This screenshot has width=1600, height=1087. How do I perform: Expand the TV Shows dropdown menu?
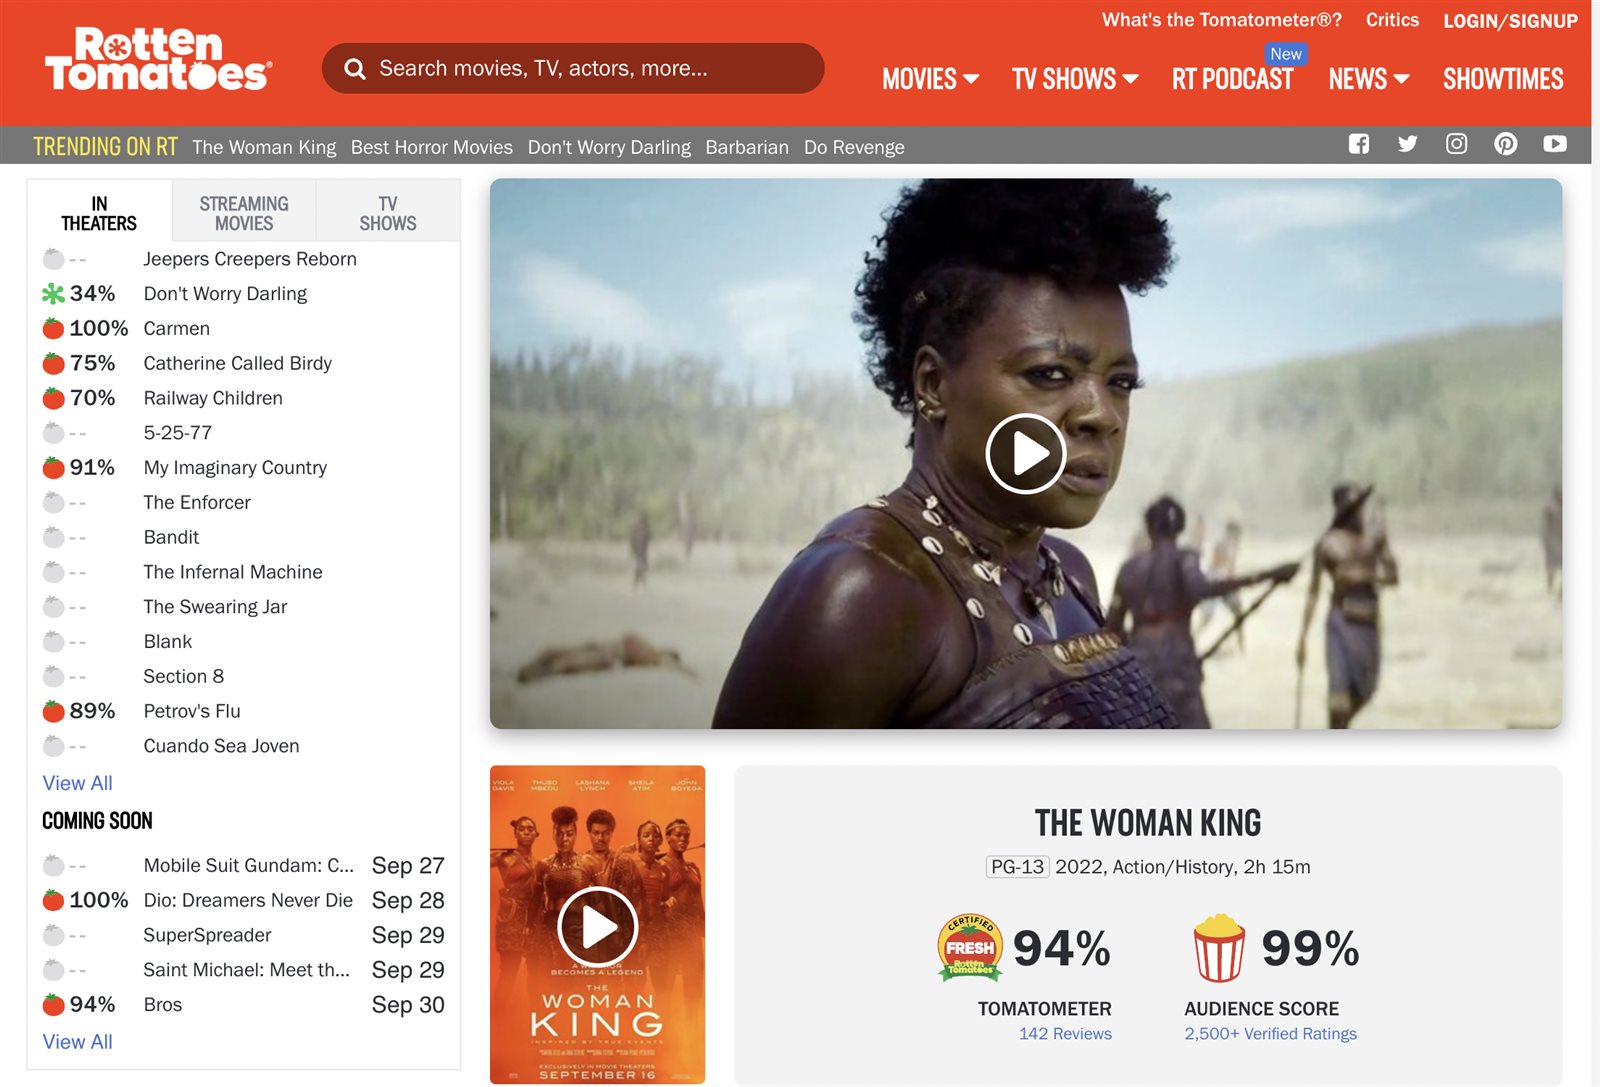(x=1075, y=79)
